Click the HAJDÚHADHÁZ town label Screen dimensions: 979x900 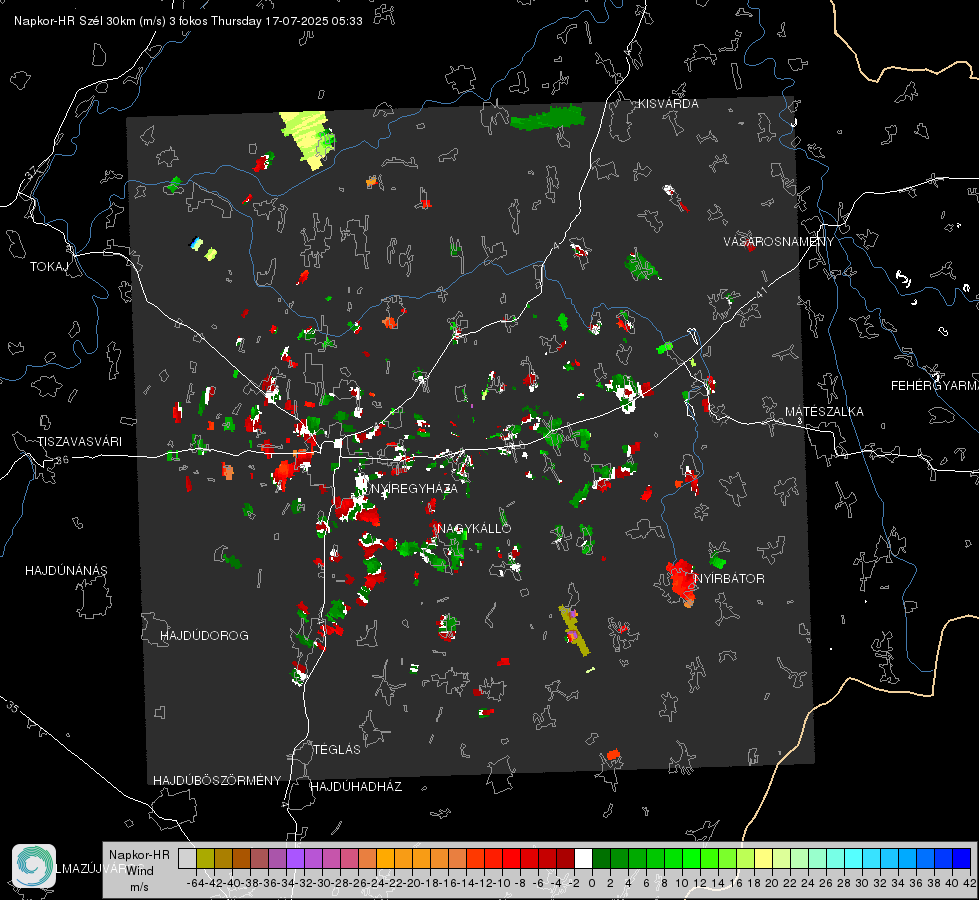pos(356,786)
